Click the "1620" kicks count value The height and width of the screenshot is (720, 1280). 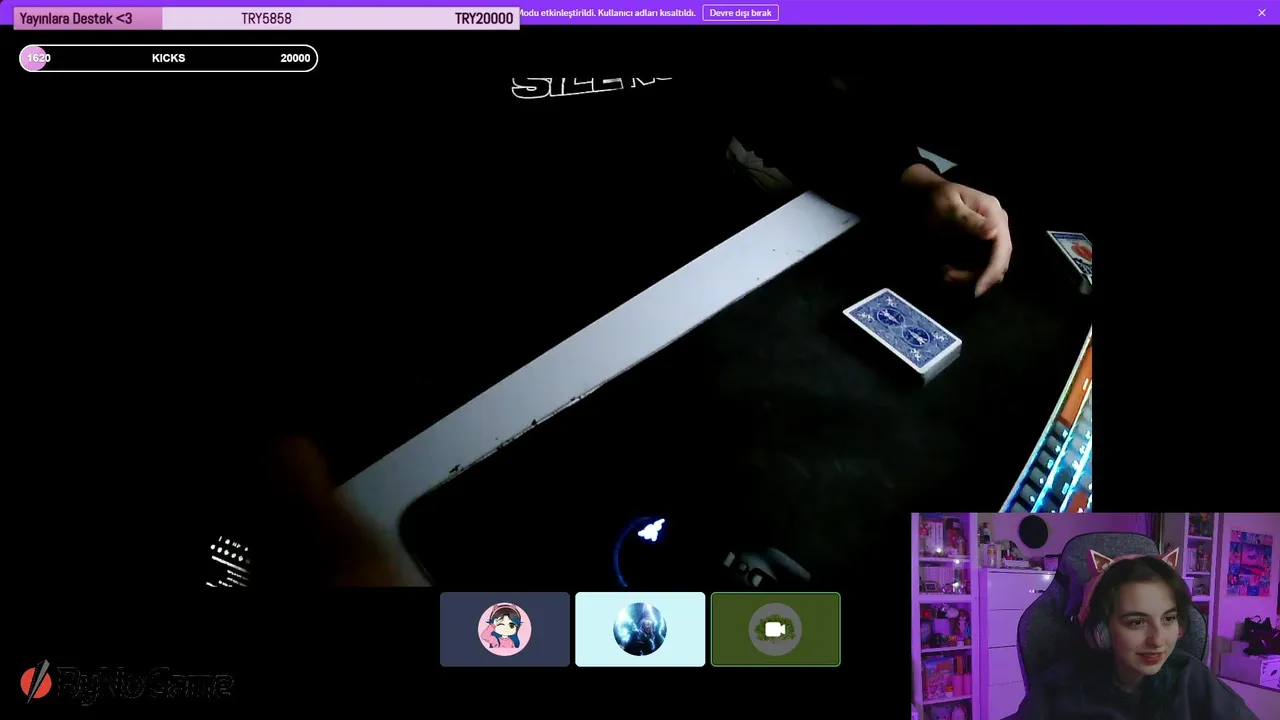point(38,58)
